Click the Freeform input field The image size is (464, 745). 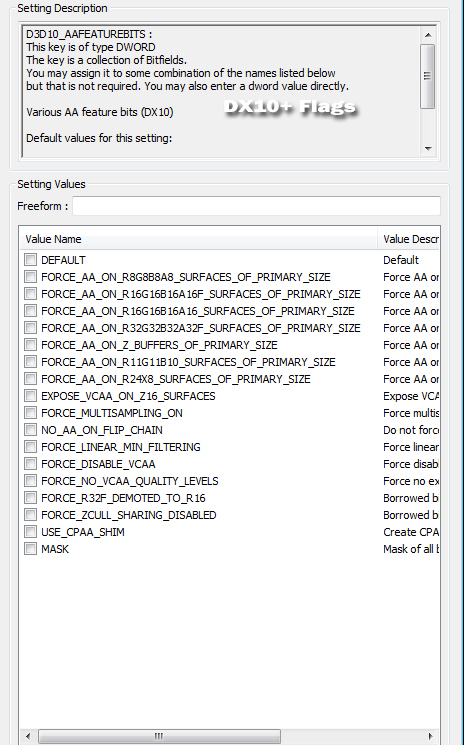[x=256, y=206]
